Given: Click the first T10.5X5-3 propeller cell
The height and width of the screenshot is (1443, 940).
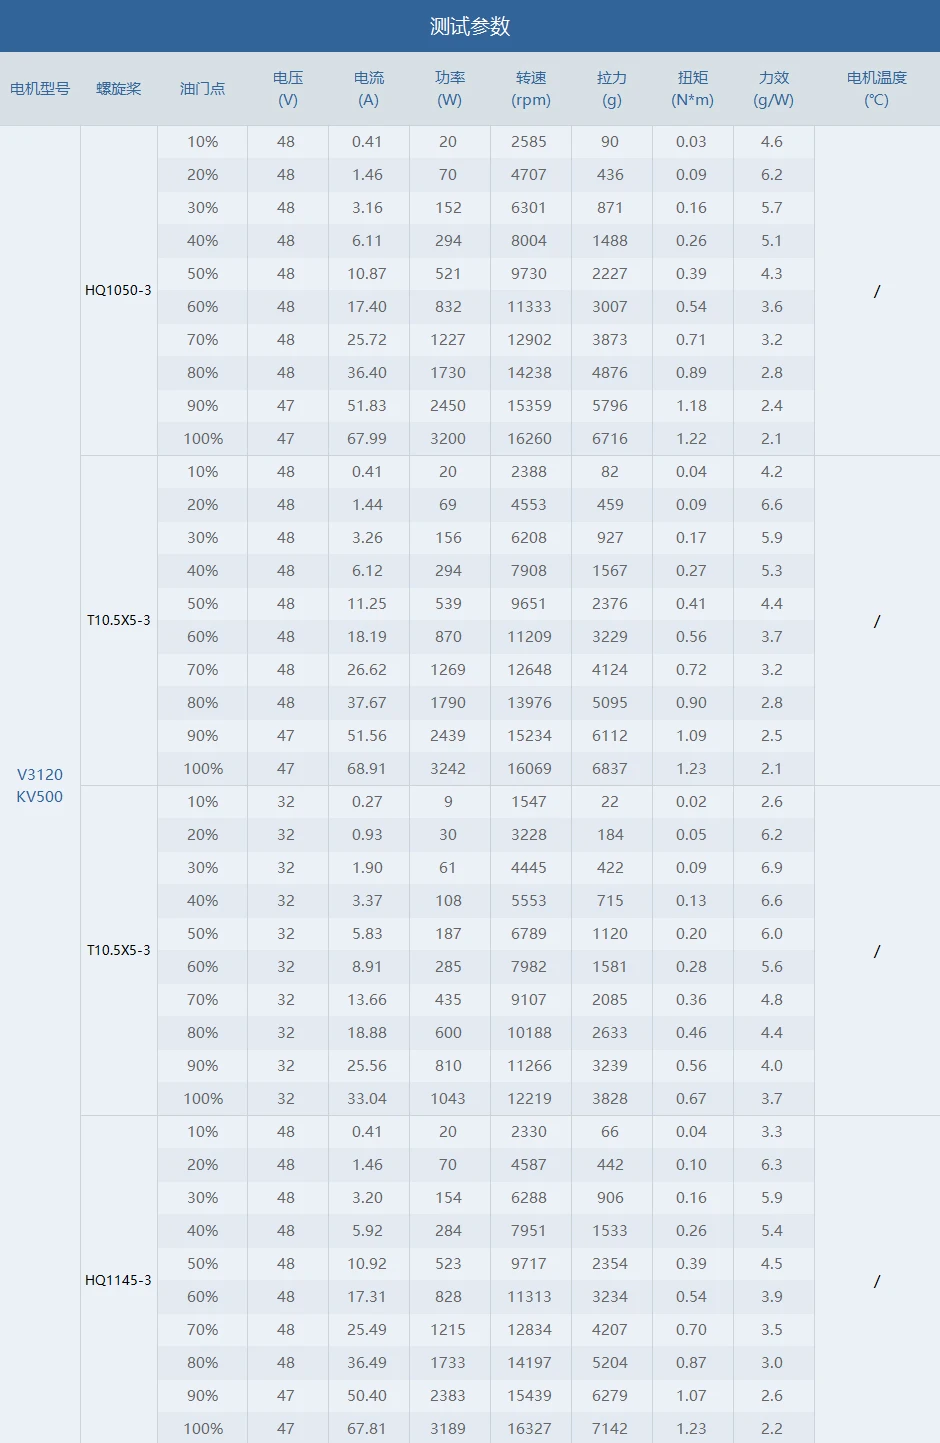Looking at the screenshot, I should (119, 620).
